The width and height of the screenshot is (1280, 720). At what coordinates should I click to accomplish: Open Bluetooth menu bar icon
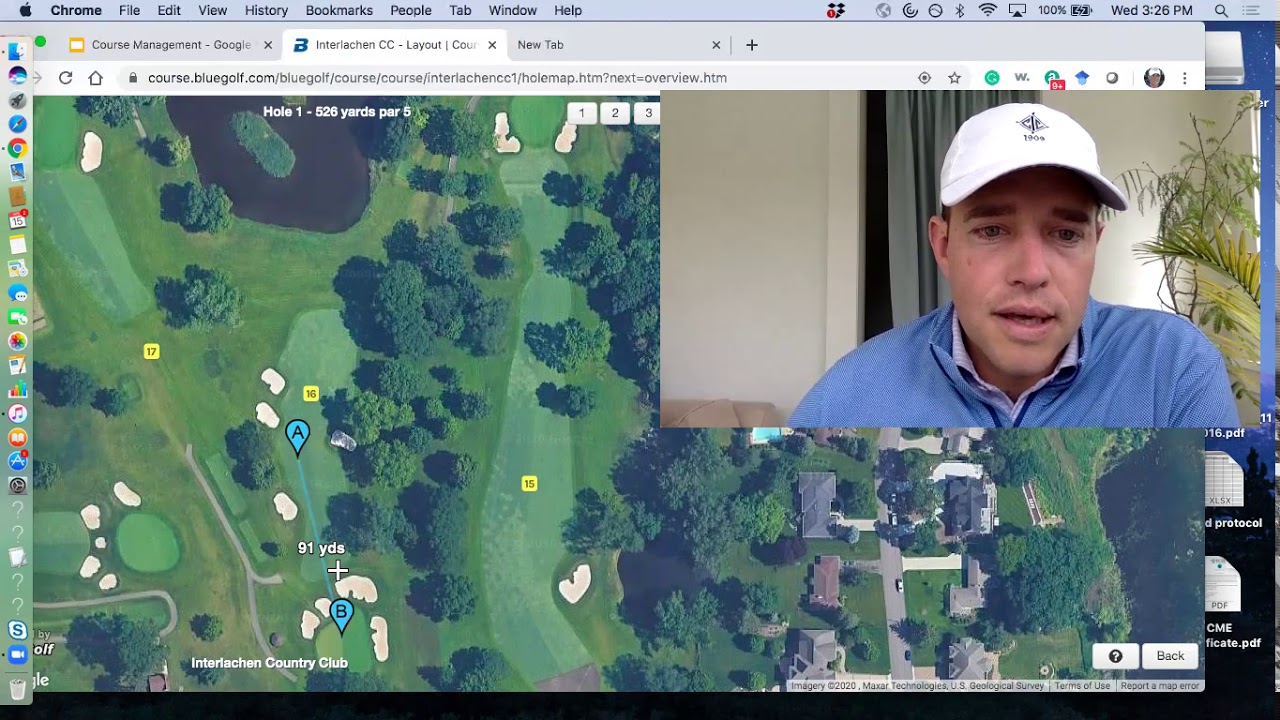point(960,11)
